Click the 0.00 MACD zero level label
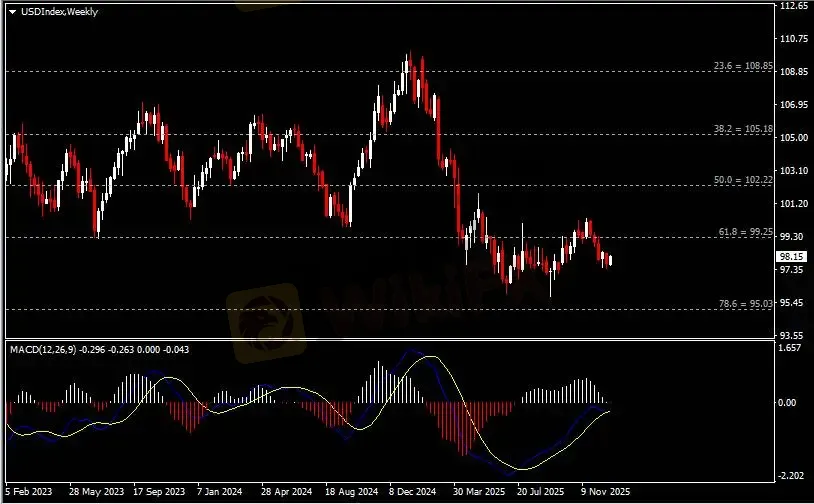Viewport: 814px width, 504px height. [790, 403]
